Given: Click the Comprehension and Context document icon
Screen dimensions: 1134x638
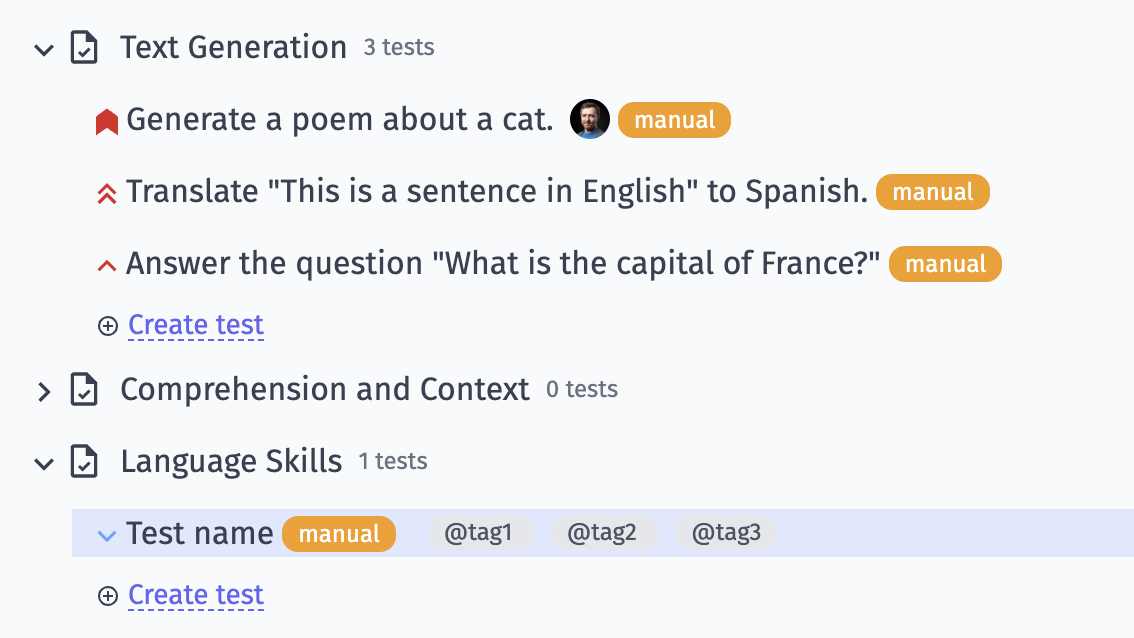Looking at the screenshot, I should 84,389.
